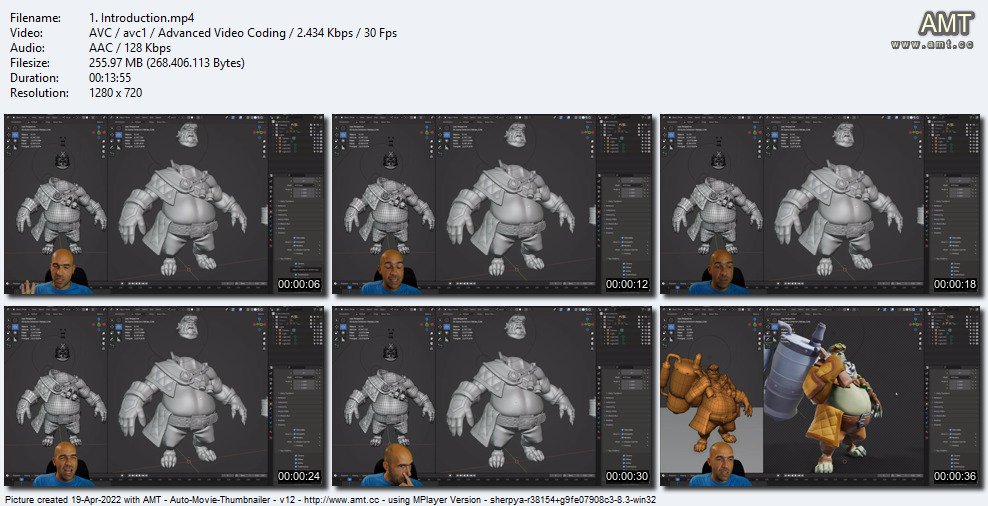This screenshot has width=988, height=506.
Task: Click the 'Filename:' label
Action: tap(35, 18)
